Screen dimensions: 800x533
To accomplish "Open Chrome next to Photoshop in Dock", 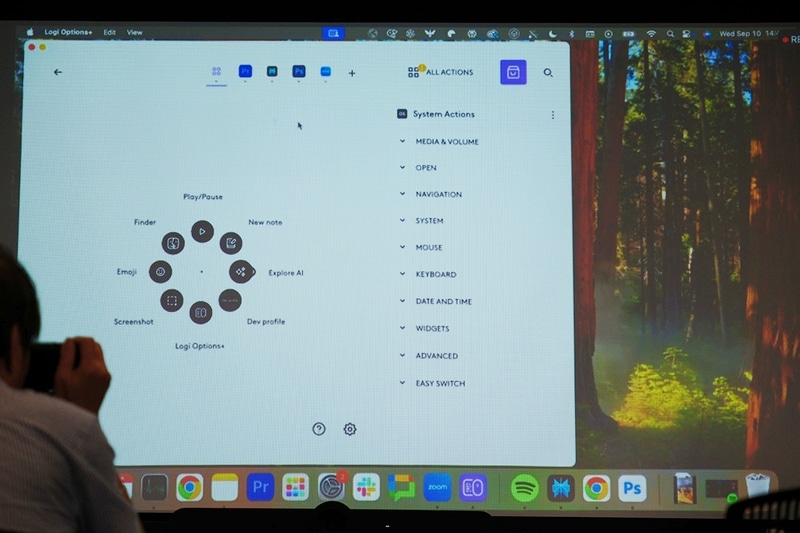I will pyautogui.click(x=596, y=489).
